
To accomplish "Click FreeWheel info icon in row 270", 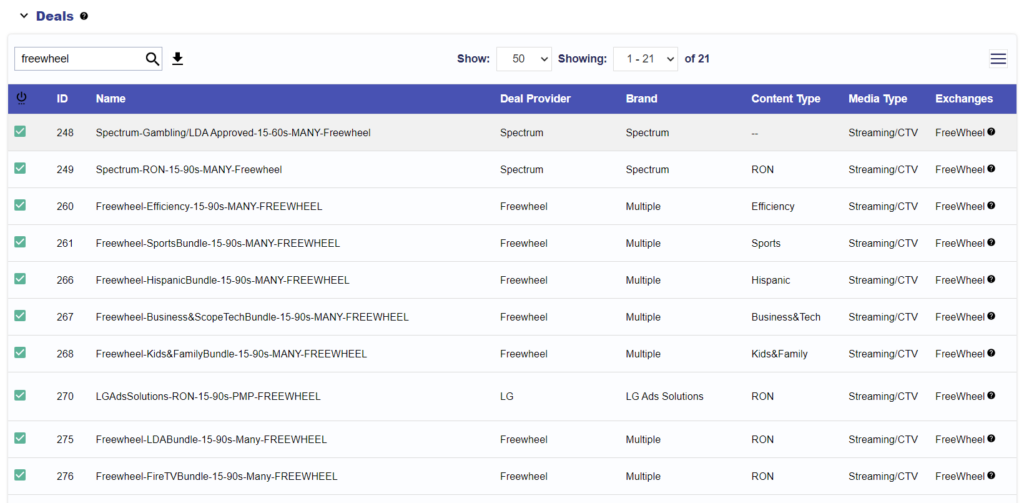I will pyautogui.click(x=991, y=395).
